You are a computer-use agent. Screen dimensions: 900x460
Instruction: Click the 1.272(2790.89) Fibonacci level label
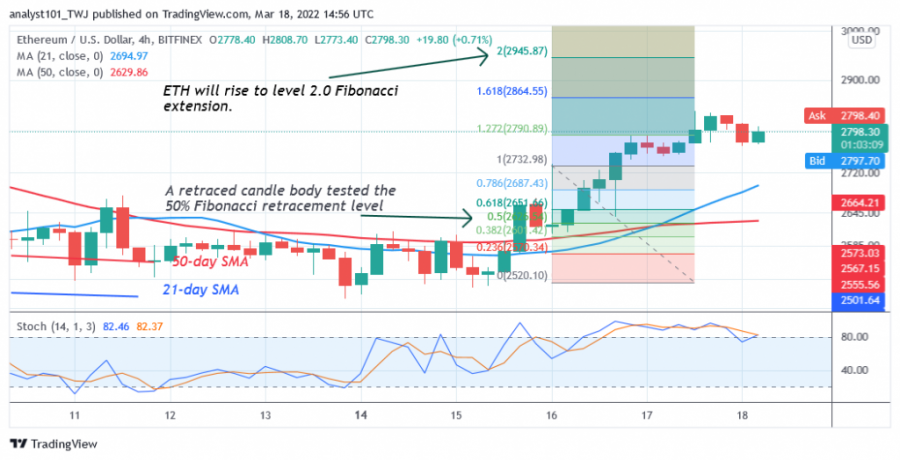click(512, 129)
